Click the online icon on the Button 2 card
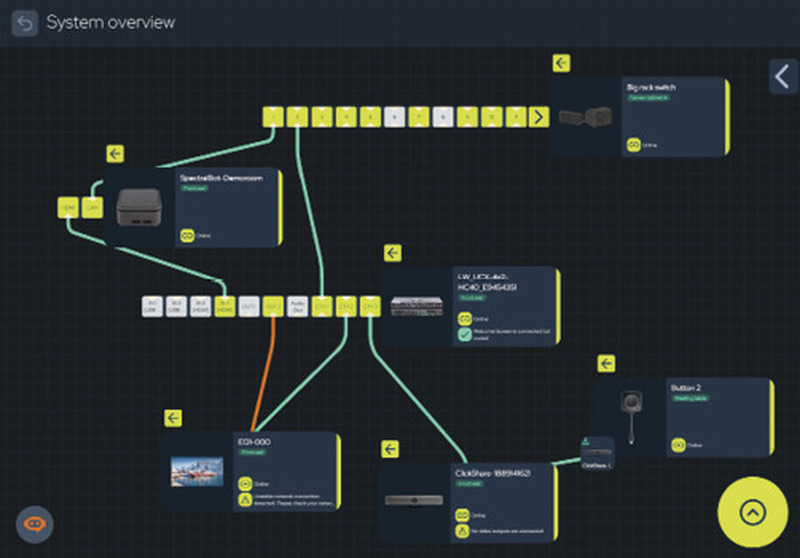The height and width of the screenshot is (558, 800). (x=678, y=445)
